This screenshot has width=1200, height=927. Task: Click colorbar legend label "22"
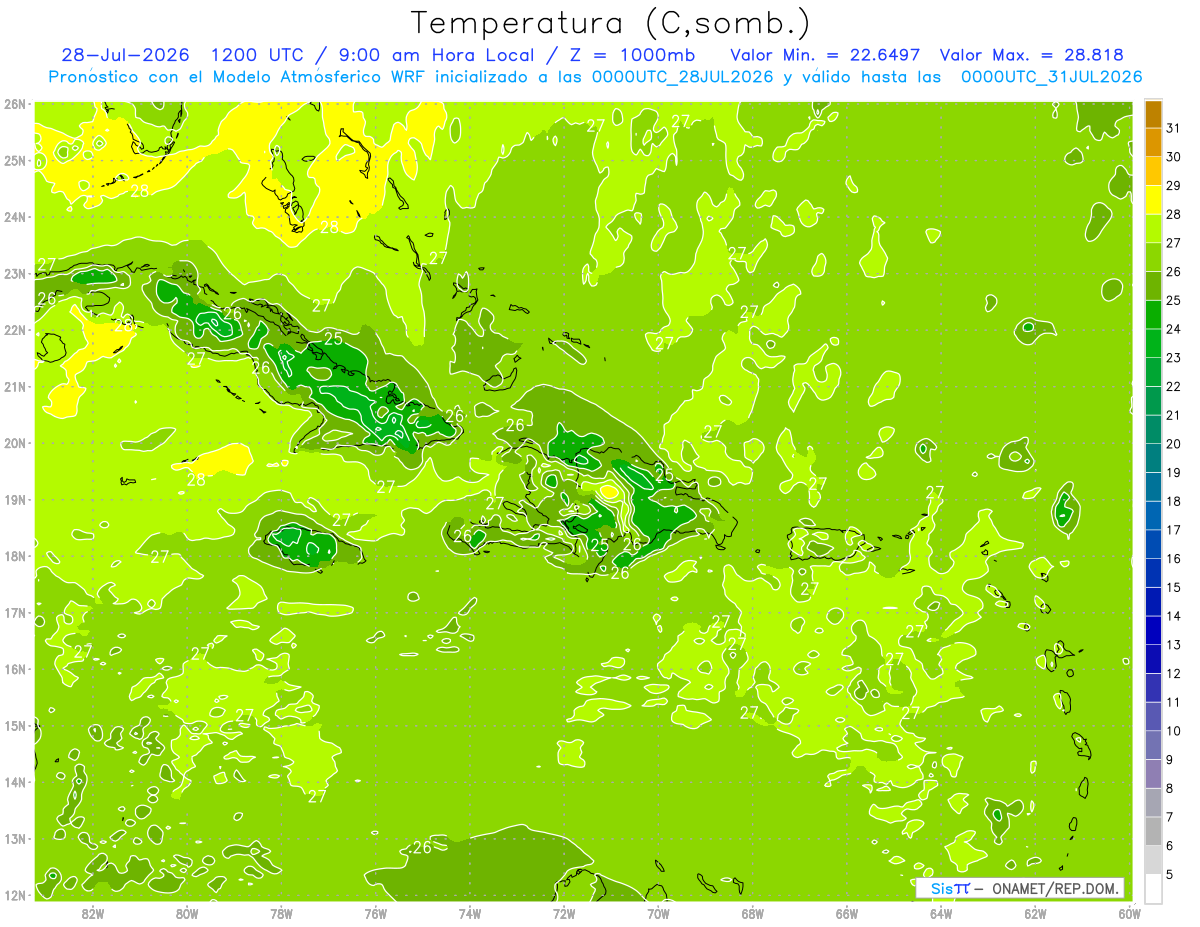1174,386
